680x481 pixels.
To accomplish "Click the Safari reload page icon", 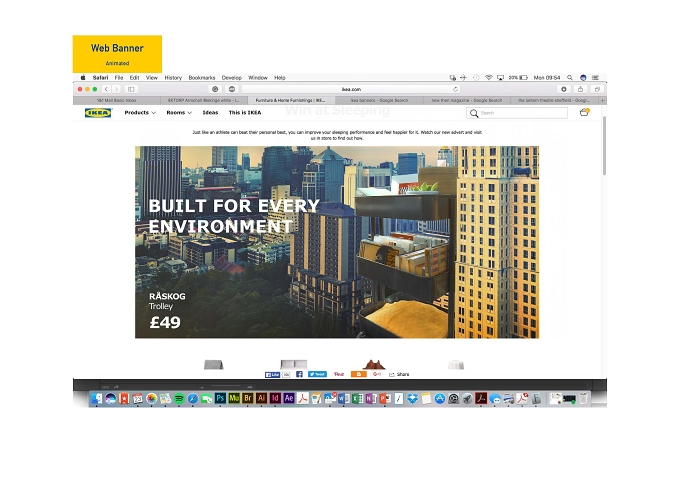I will click(x=455, y=89).
